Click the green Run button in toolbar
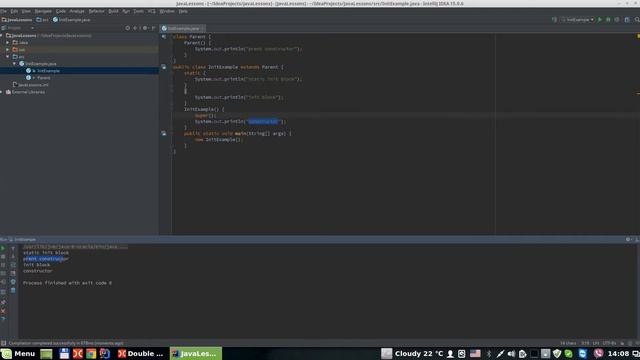Image resolution: width=640 pixels, height=360 pixels. [600, 20]
